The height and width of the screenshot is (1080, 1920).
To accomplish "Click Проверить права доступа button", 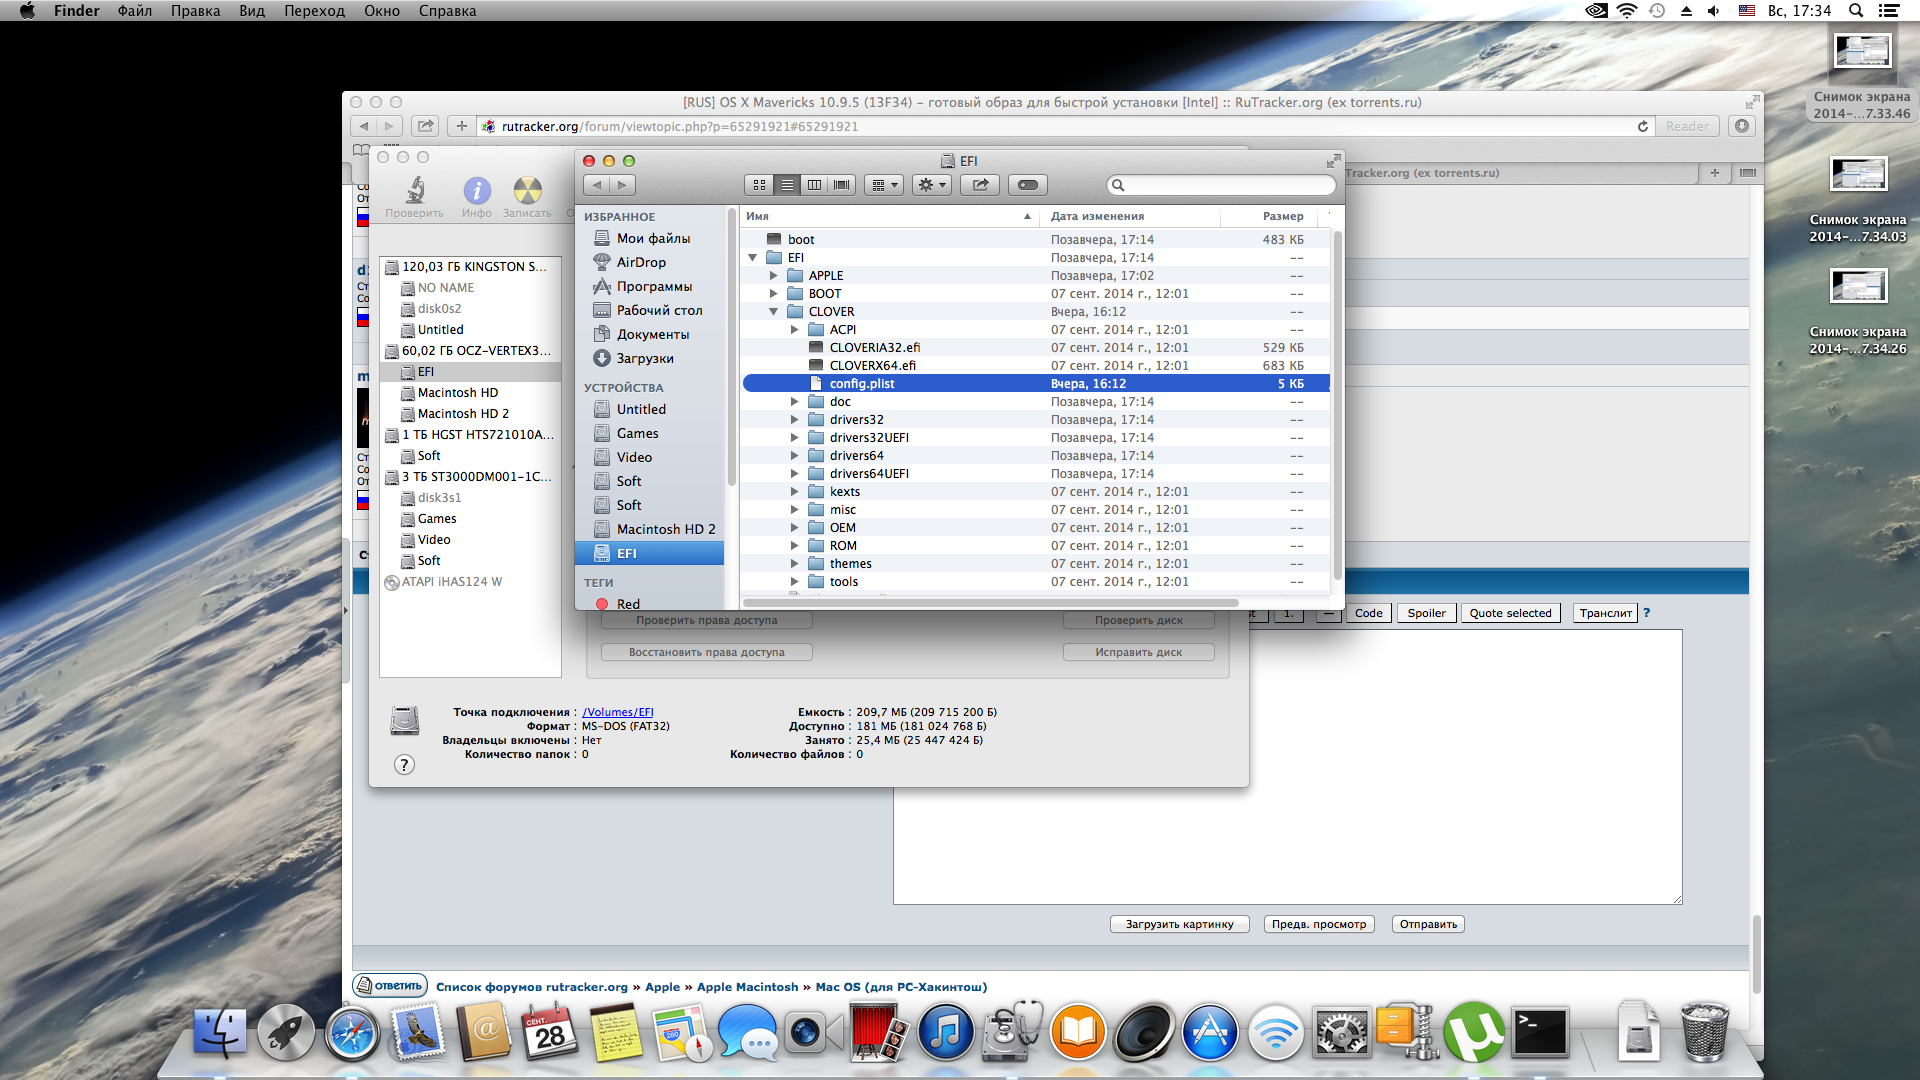I will (x=707, y=620).
